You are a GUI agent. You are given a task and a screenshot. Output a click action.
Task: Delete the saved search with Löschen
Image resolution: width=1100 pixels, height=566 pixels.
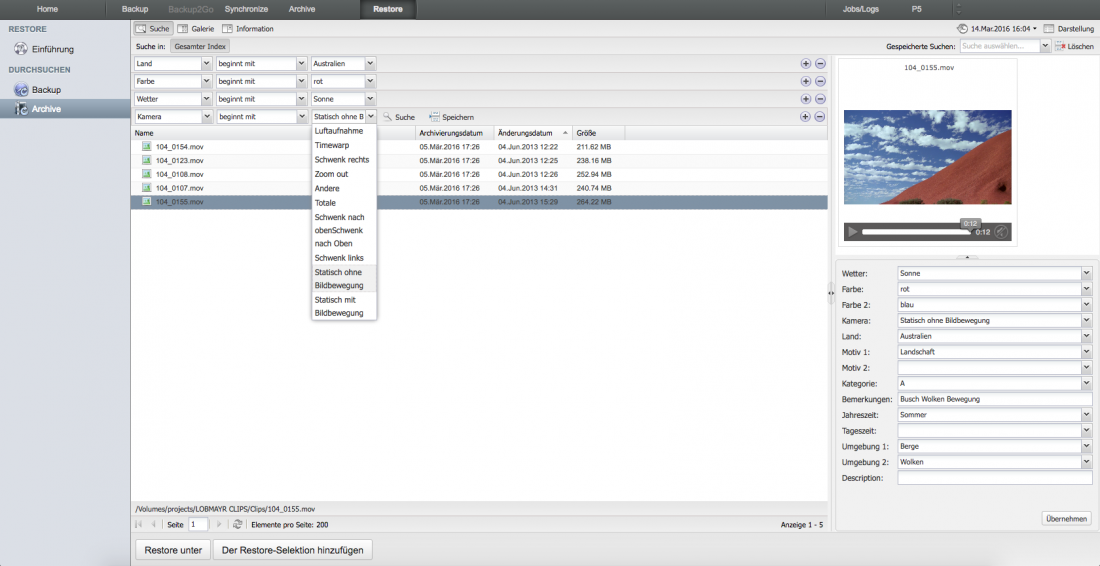click(1074, 46)
